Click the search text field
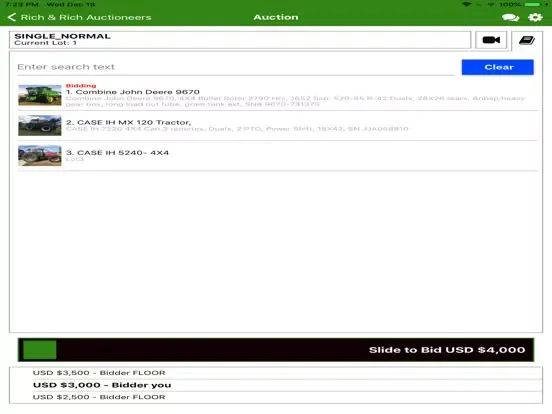This screenshot has width=552, height=414. pyautogui.click(x=236, y=67)
